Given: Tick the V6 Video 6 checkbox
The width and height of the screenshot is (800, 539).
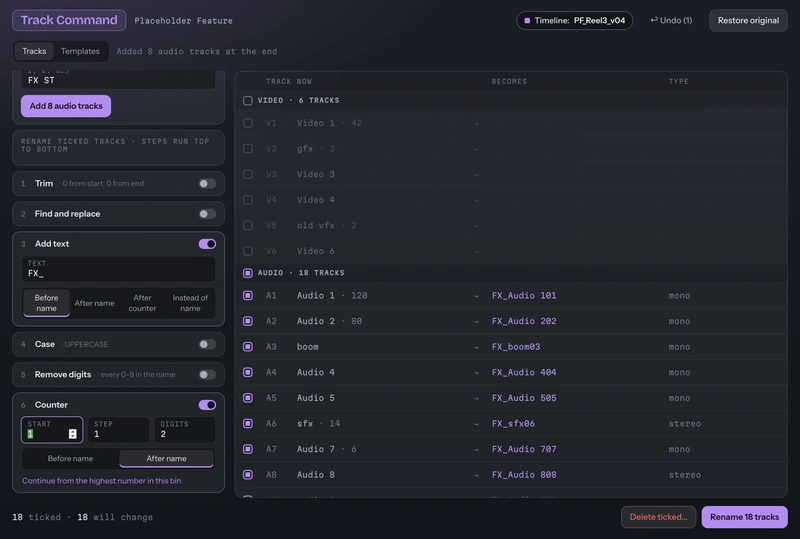Looking at the screenshot, I should click(247, 251).
